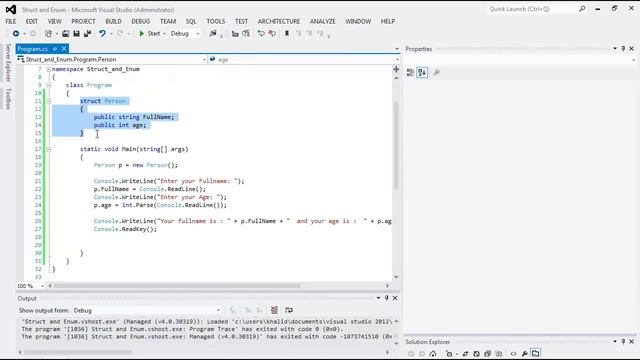The height and width of the screenshot is (360, 640).
Task: Click the Pending Changes Filter icon in Solution Explorer
Action: tap(449, 353)
